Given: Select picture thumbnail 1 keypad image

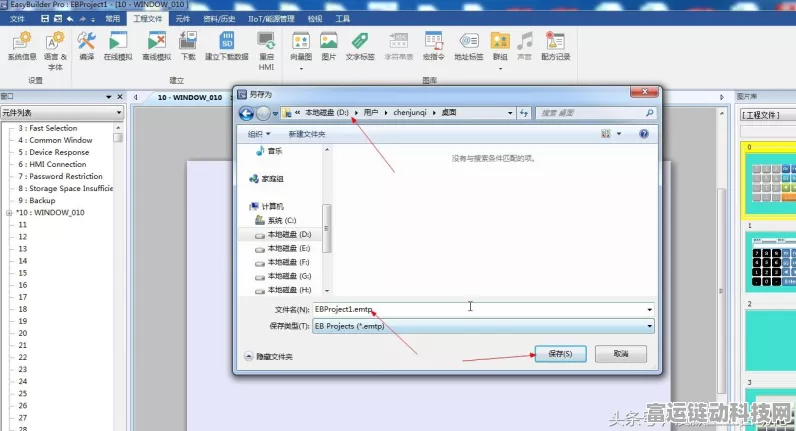Looking at the screenshot, I should (770, 261).
